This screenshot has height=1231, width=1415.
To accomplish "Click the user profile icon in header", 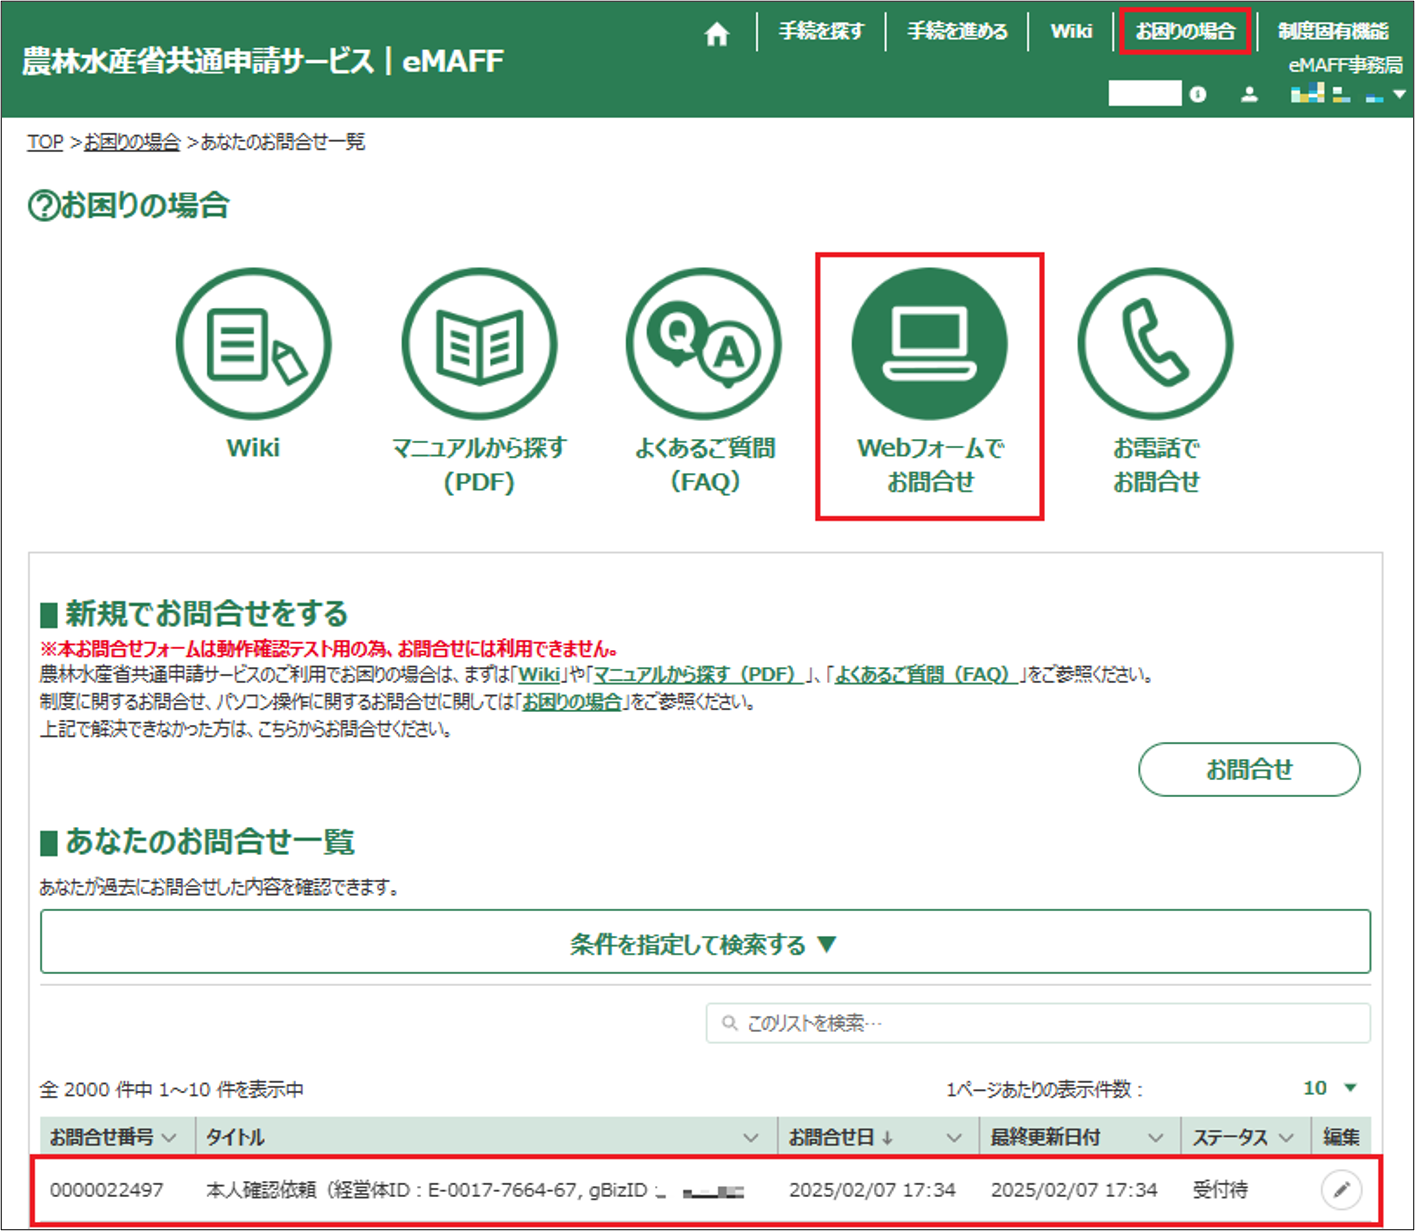I will (1249, 95).
